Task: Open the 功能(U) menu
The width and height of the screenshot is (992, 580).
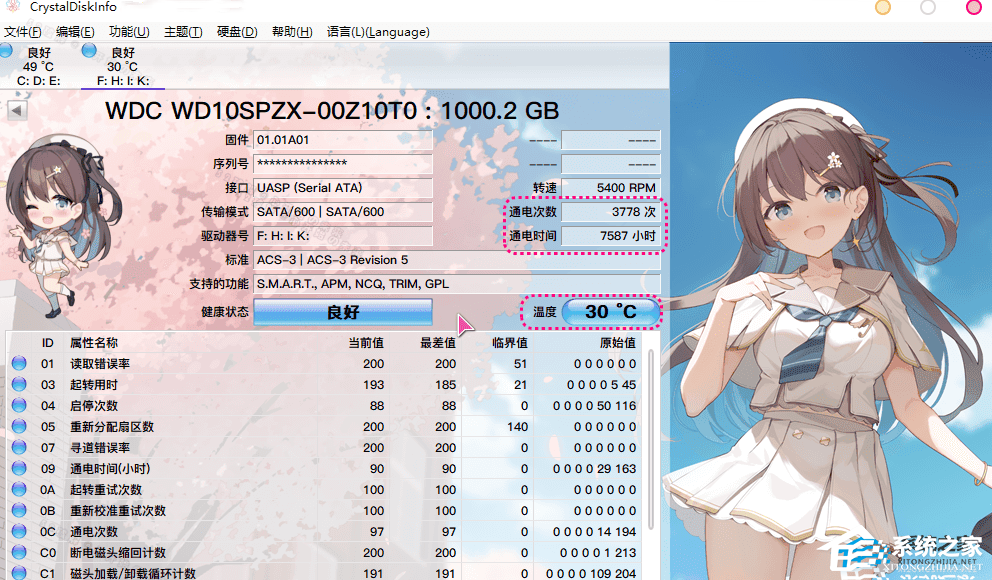Action: point(129,32)
